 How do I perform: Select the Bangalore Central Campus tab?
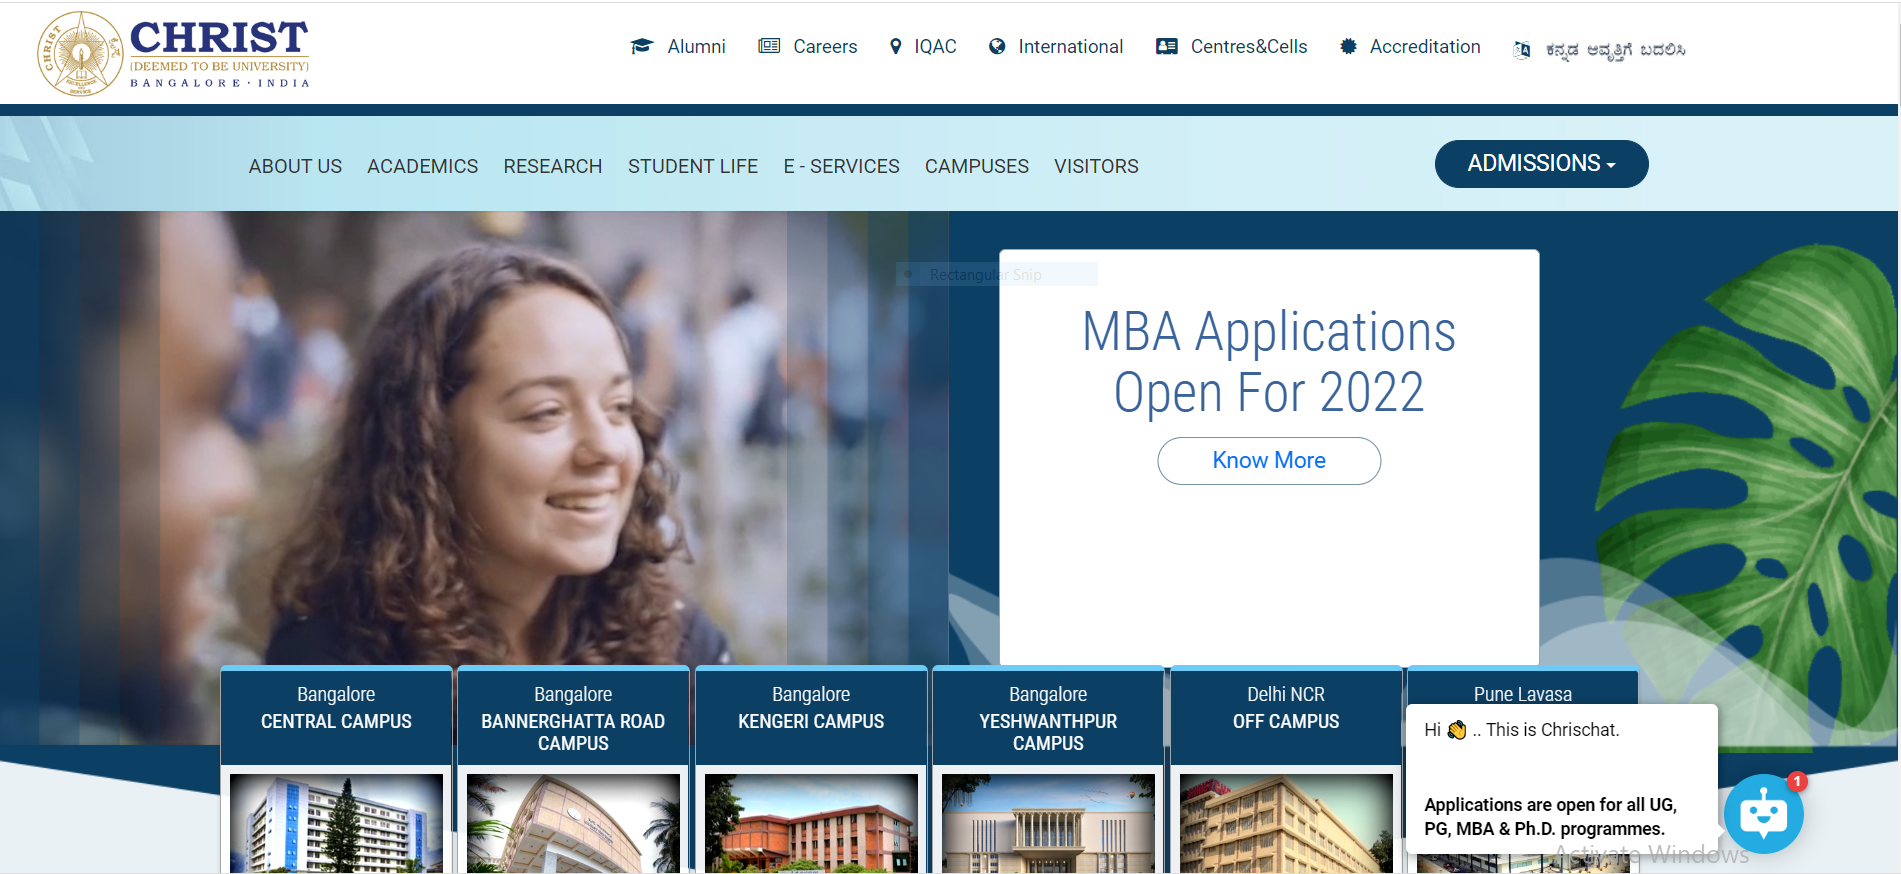click(336, 716)
